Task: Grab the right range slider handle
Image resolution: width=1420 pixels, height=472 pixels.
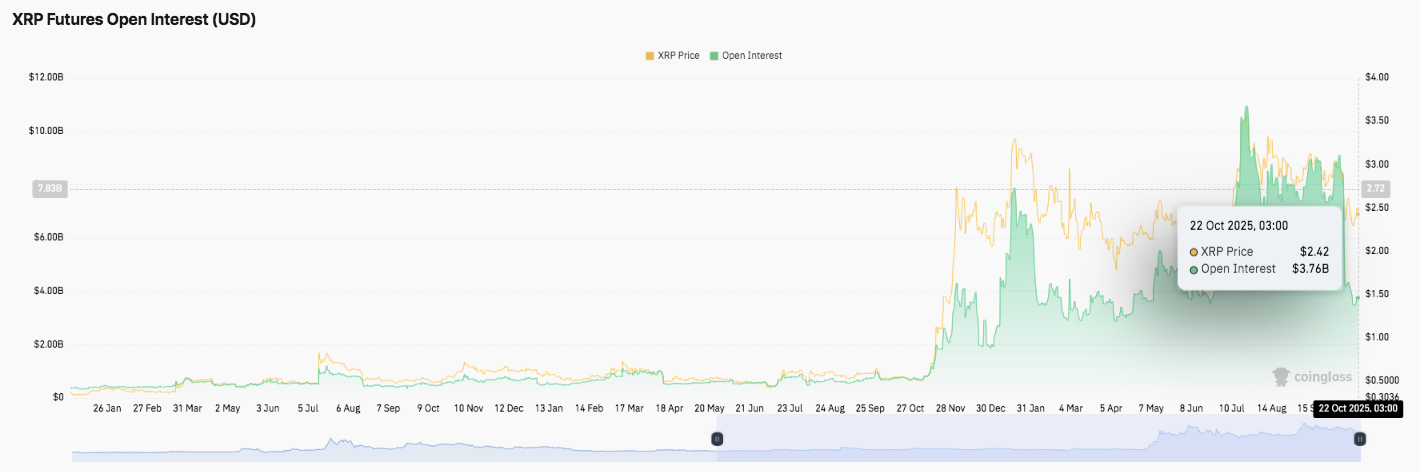Action: tap(1359, 439)
